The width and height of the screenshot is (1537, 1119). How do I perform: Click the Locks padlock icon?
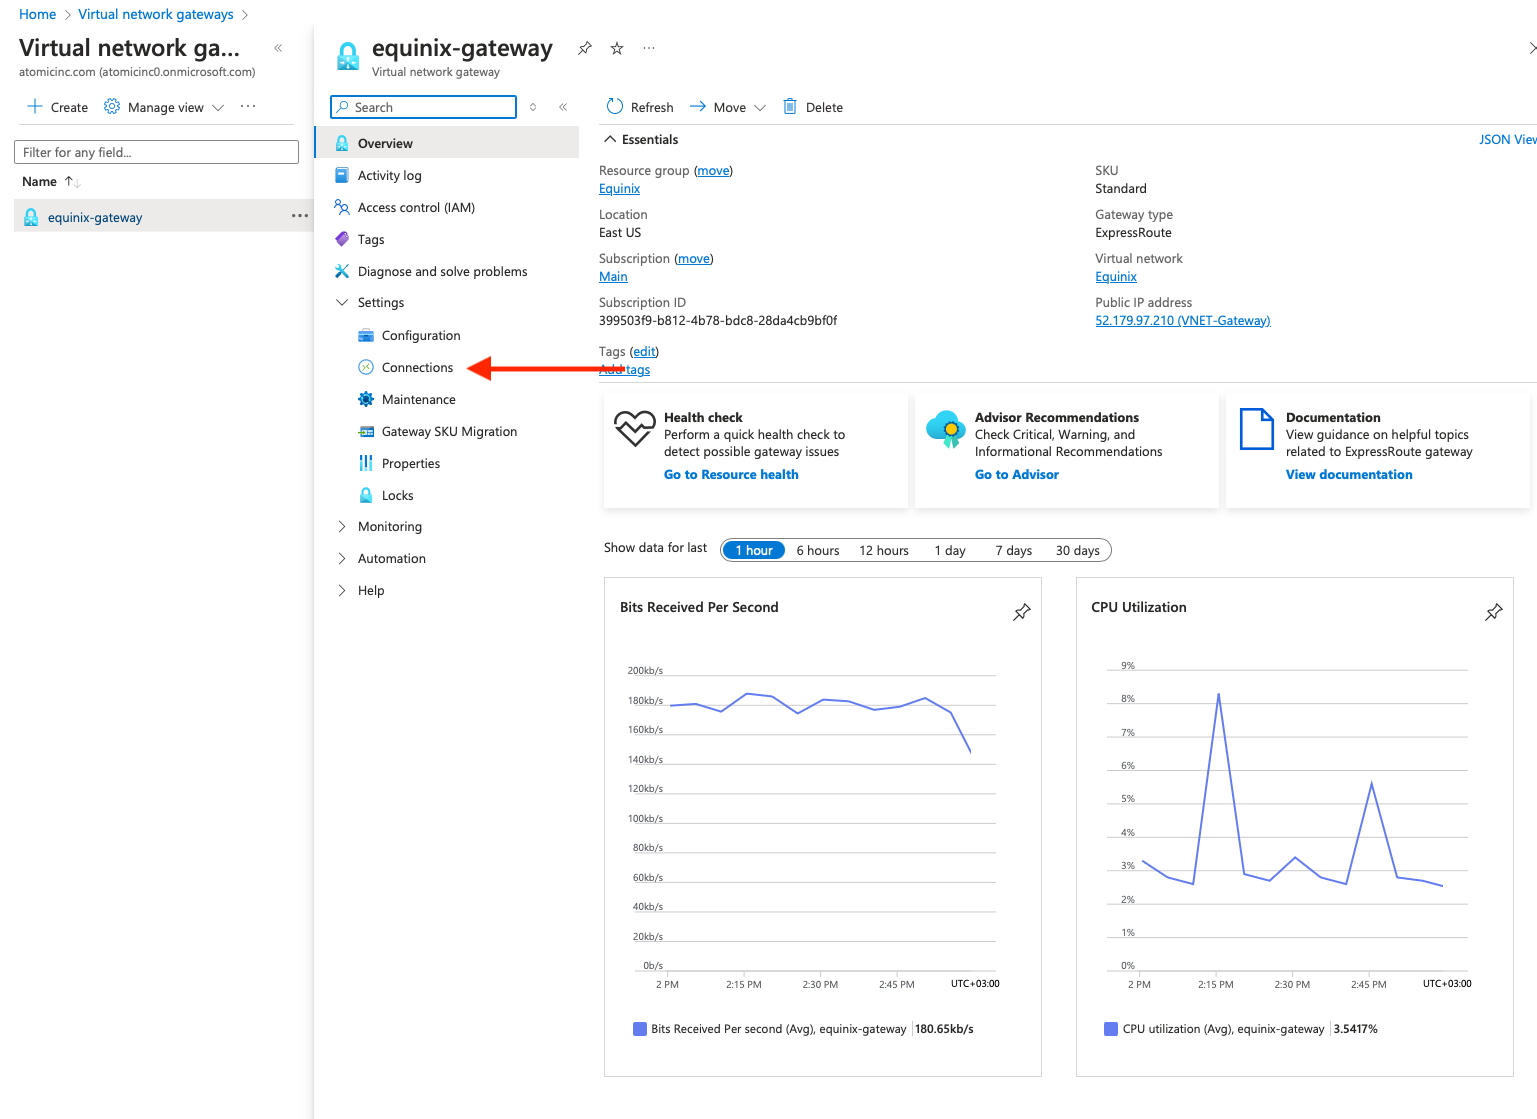click(x=366, y=495)
